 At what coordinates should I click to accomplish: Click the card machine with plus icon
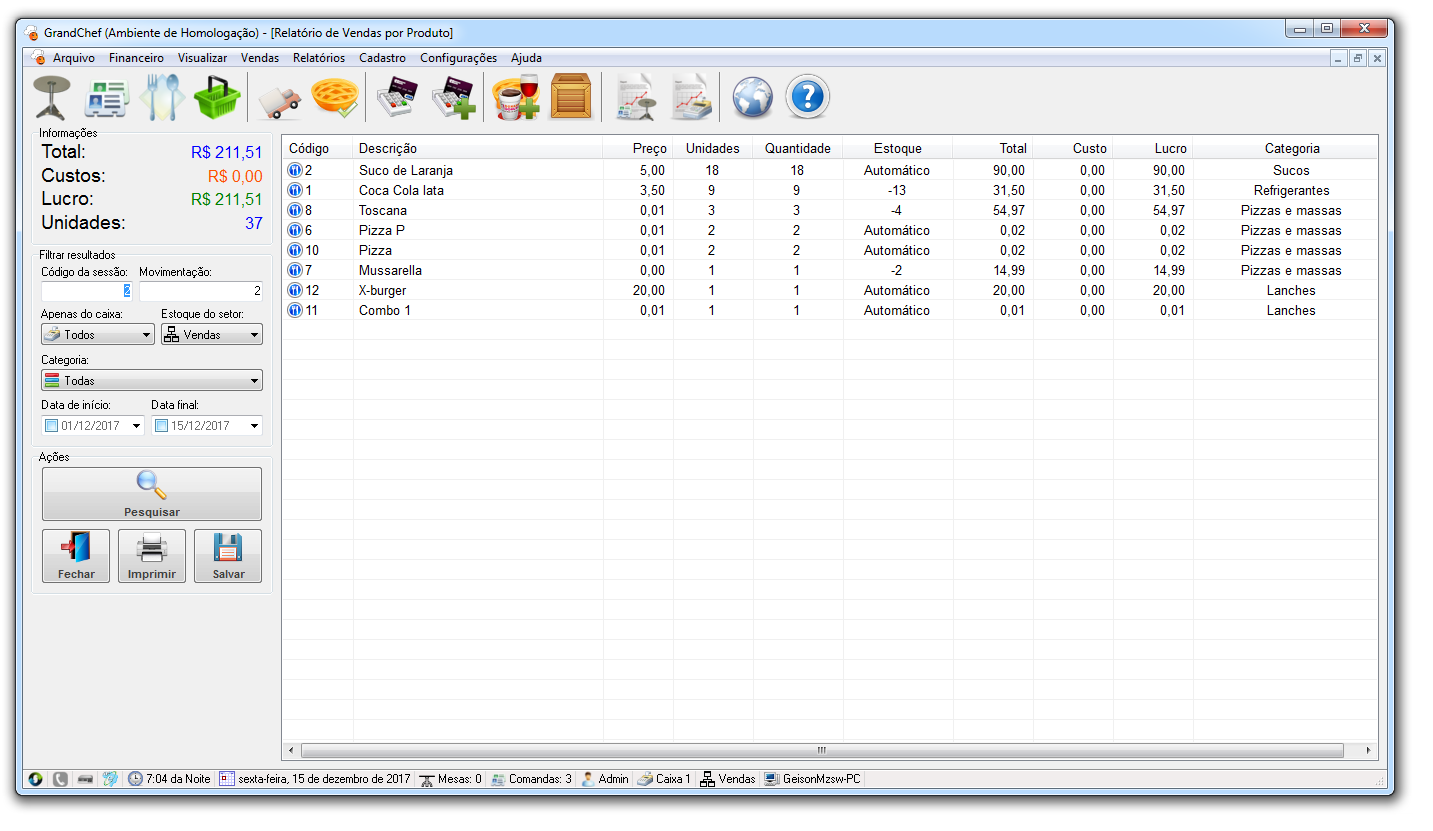pos(453,98)
